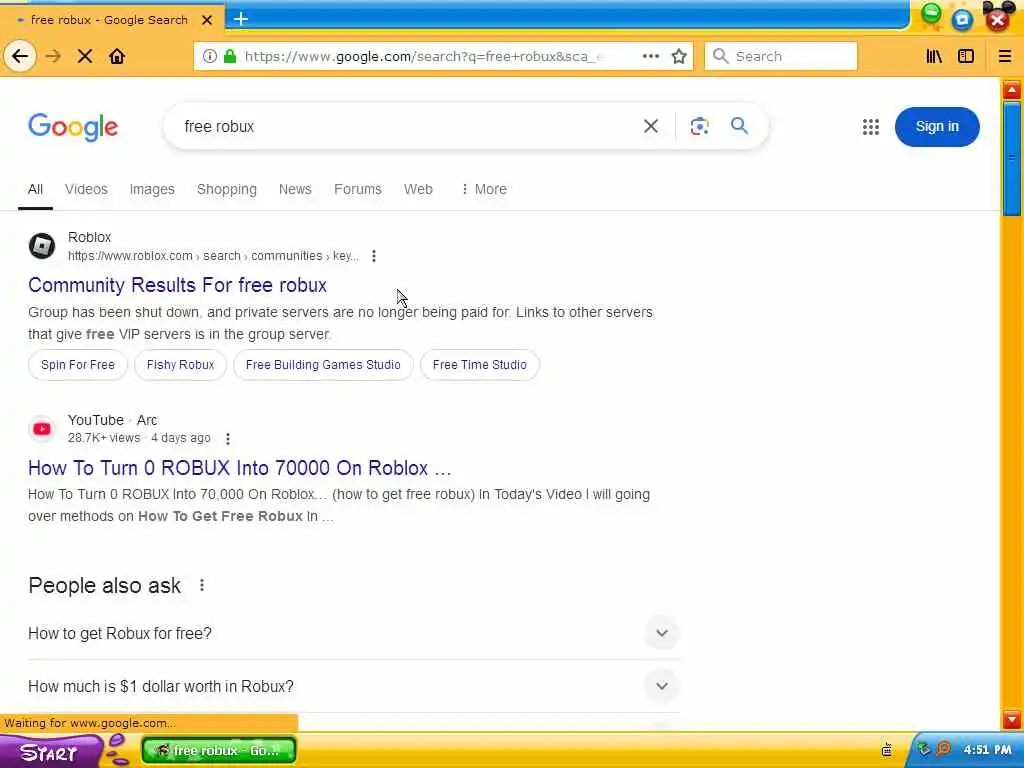This screenshot has width=1024, height=768.
Task: Open the three-dot options for YouTube result
Action: tap(228, 439)
